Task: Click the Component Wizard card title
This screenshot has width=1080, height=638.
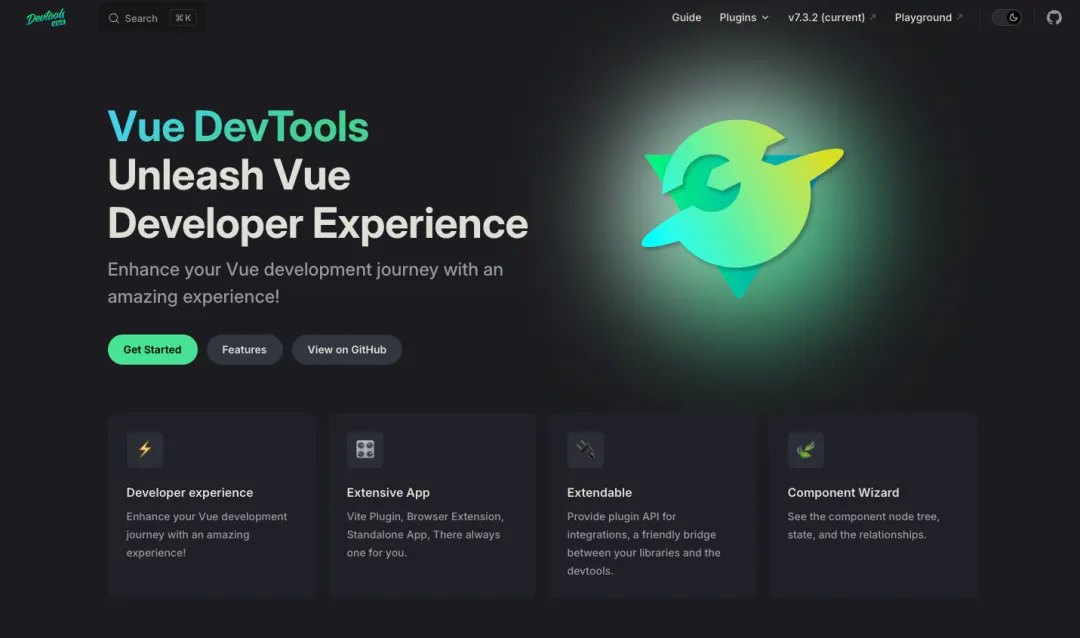Action: [843, 493]
